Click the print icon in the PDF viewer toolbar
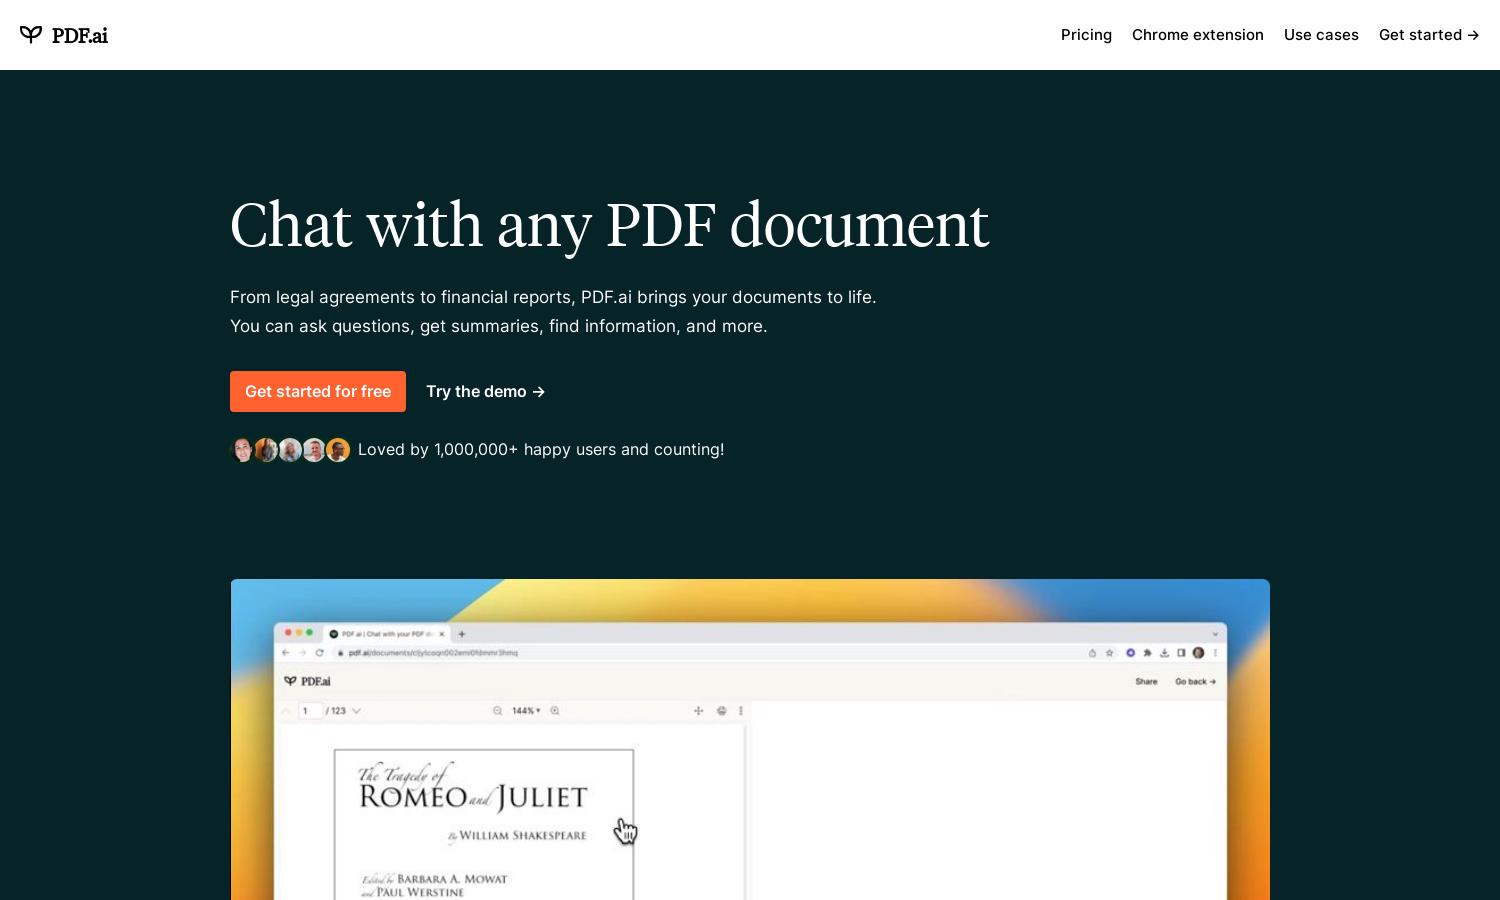 click(721, 711)
